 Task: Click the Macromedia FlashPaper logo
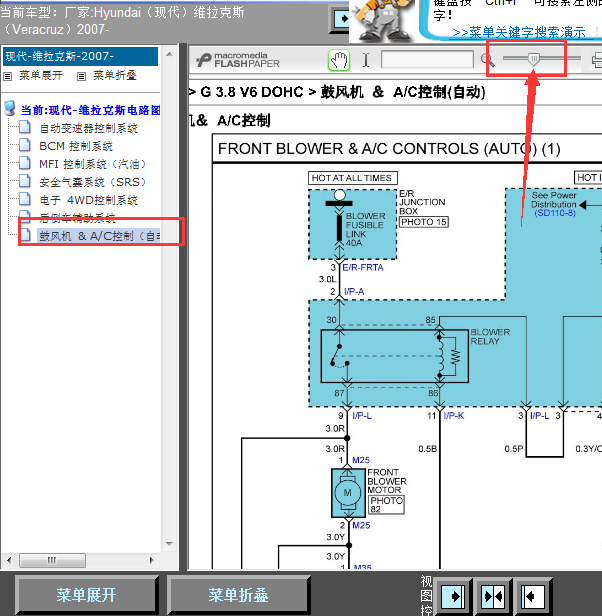coord(238,60)
